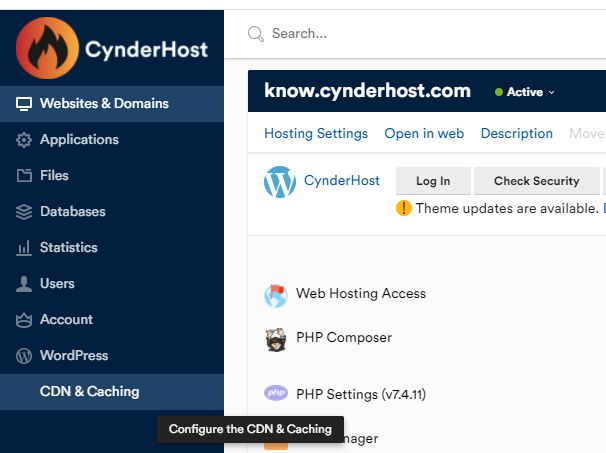The image size is (606, 453).
Task: Open Websites & Domains menu item
Action: point(112,104)
